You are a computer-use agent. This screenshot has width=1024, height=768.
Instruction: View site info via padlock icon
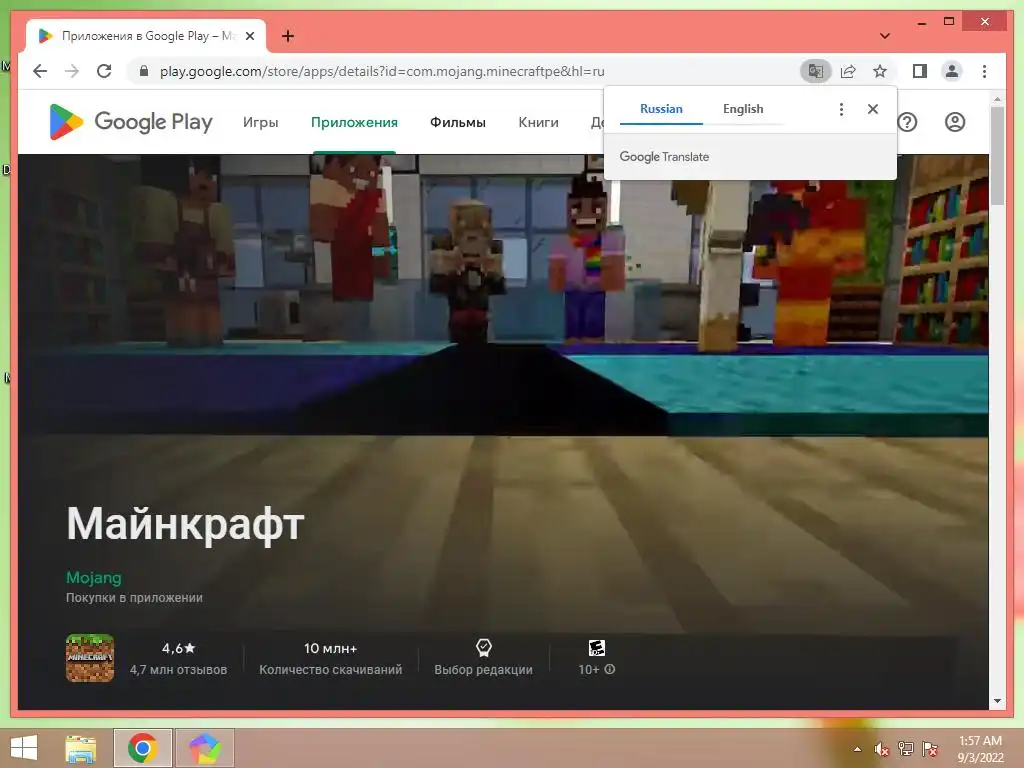point(144,71)
